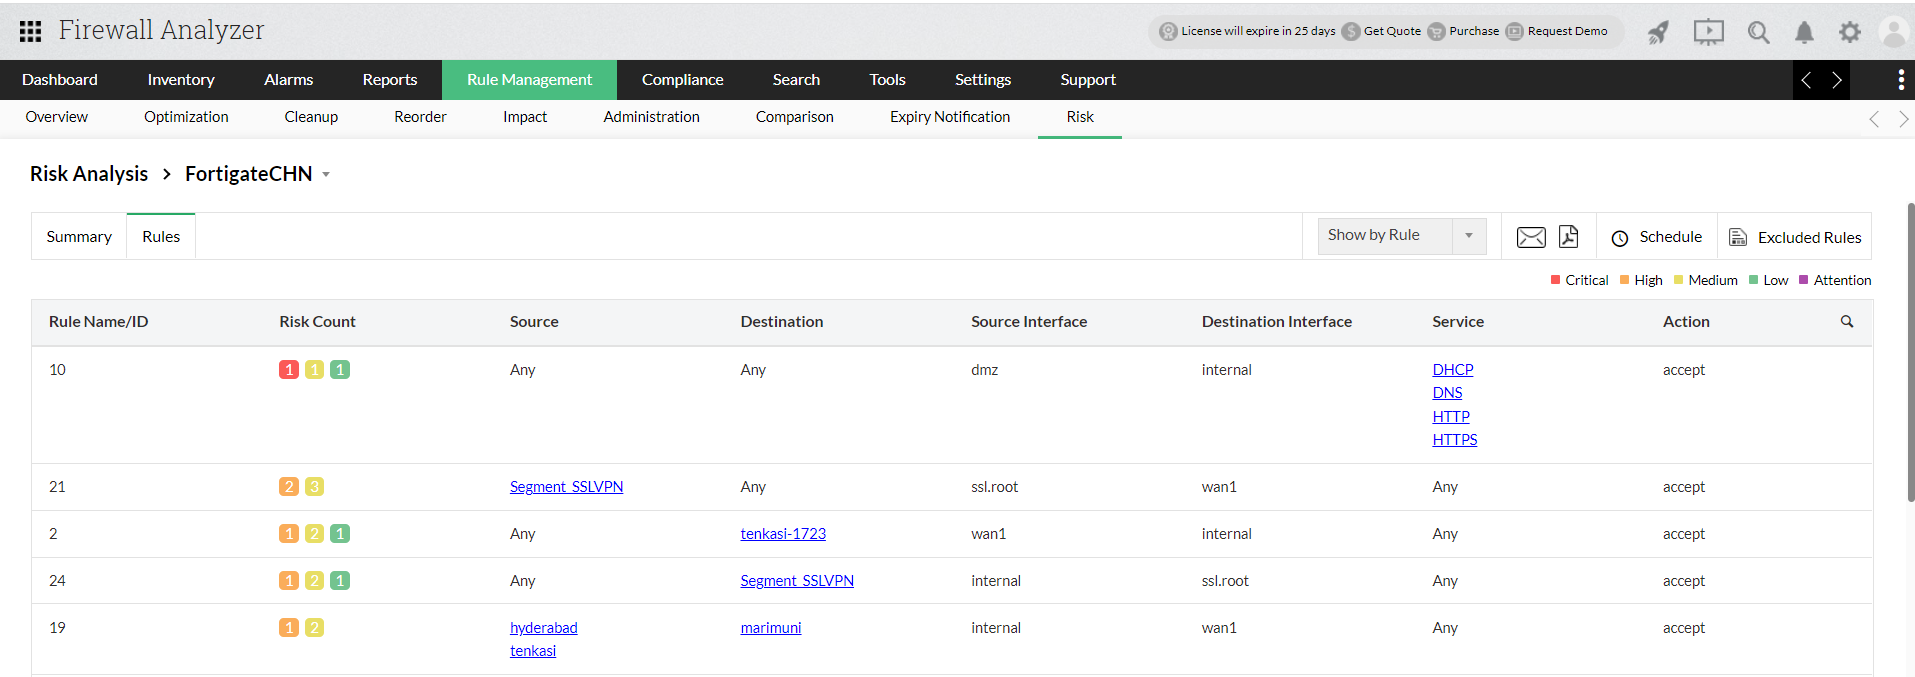Expand the FortigateCHN device selector
1915x677 pixels.
(326, 175)
